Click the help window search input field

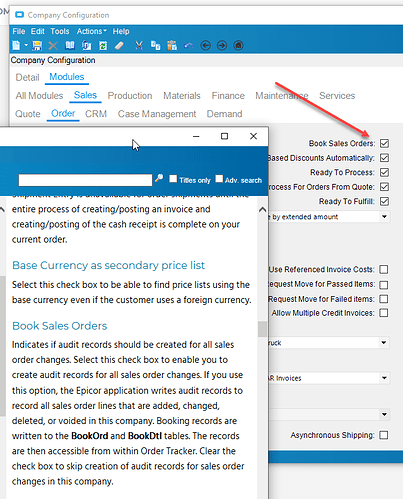tap(85, 180)
